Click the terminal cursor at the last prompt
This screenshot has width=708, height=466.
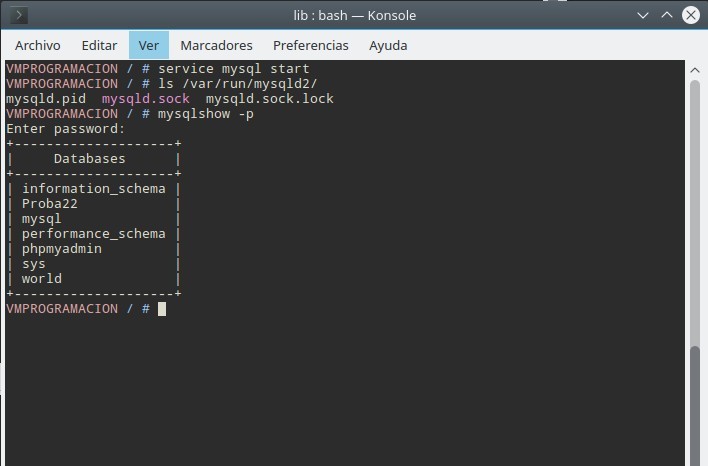coord(162,309)
